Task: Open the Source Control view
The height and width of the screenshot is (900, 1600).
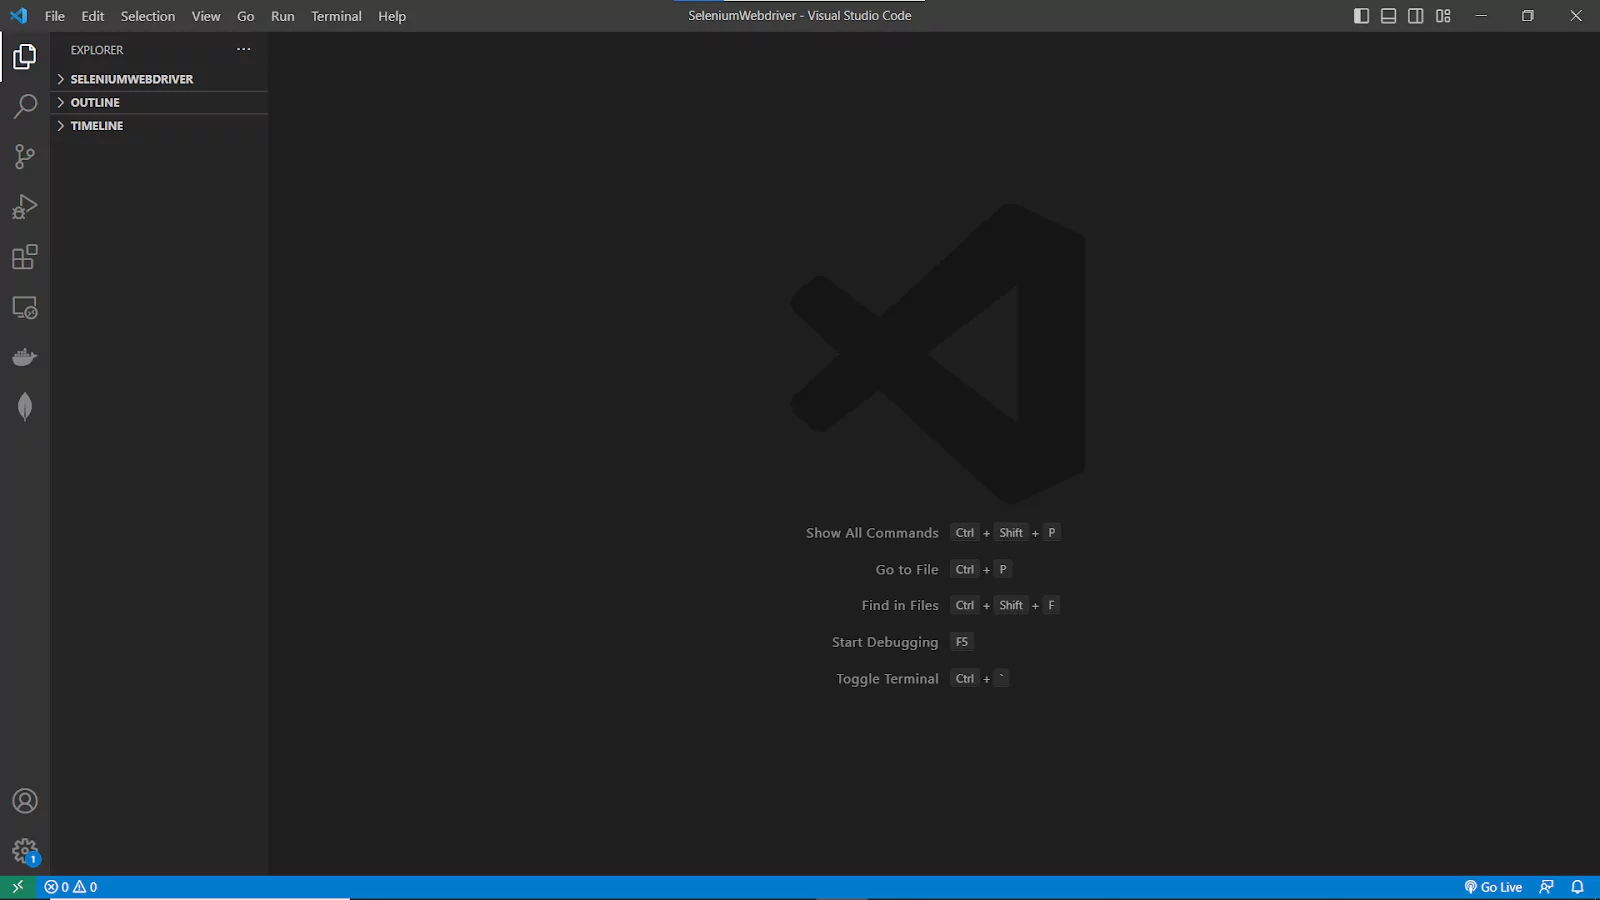Action: (25, 156)
